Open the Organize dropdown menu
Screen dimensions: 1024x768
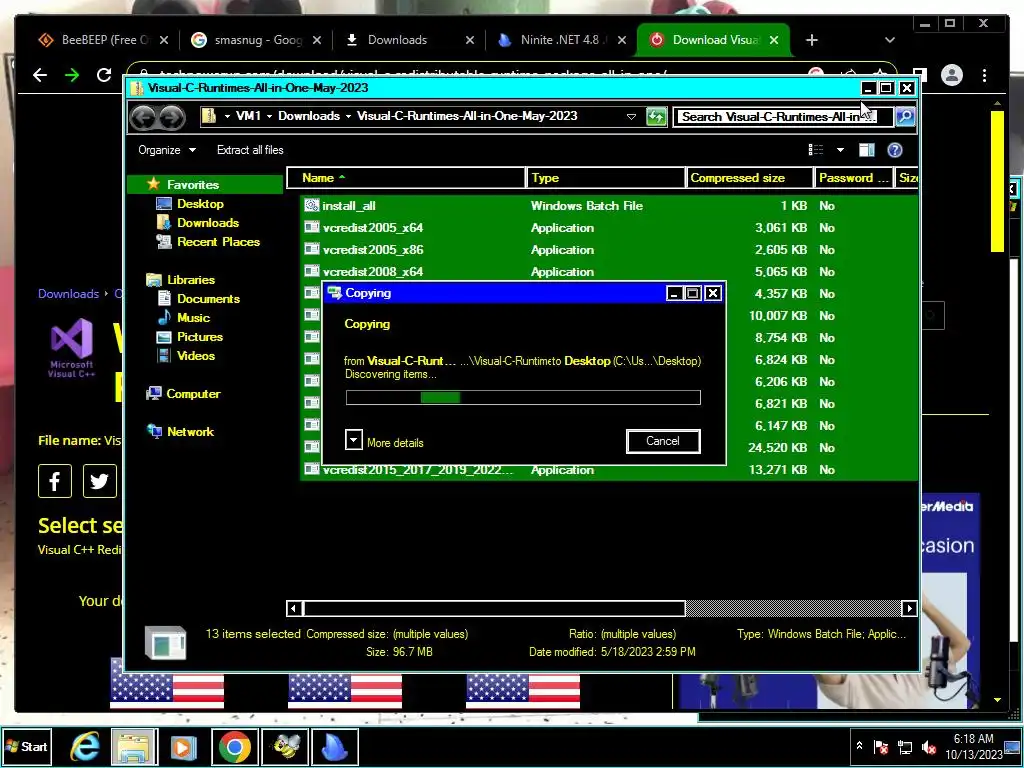tap(167, 150)
